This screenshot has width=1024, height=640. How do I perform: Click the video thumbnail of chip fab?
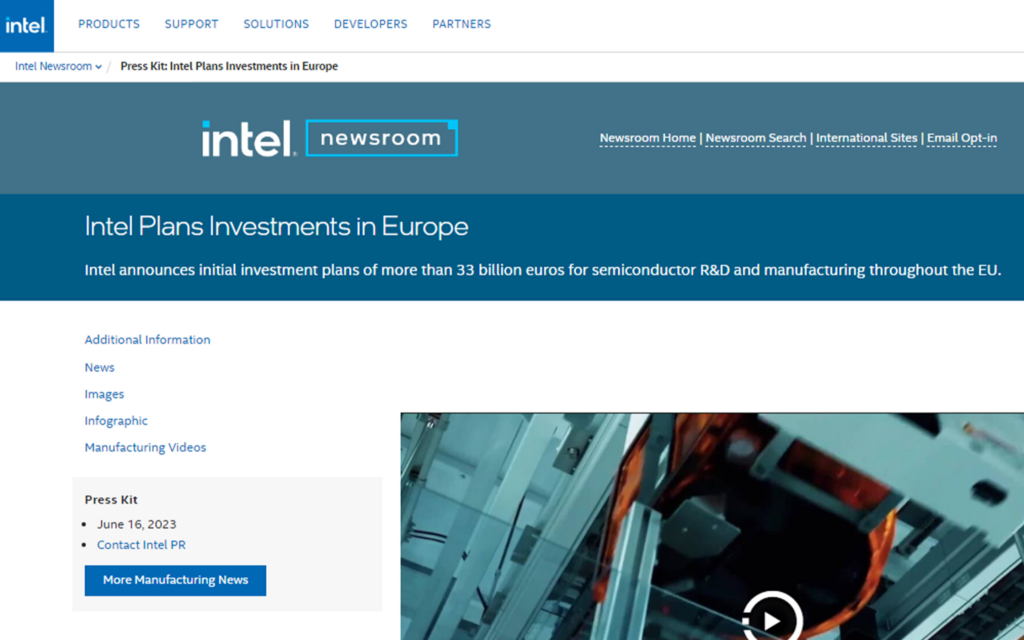point(712,526)
